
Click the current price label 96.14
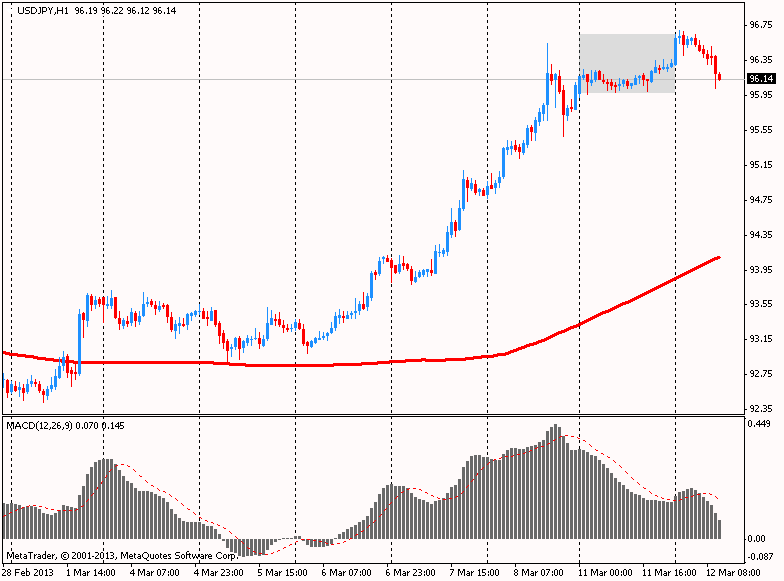[761, 78]
